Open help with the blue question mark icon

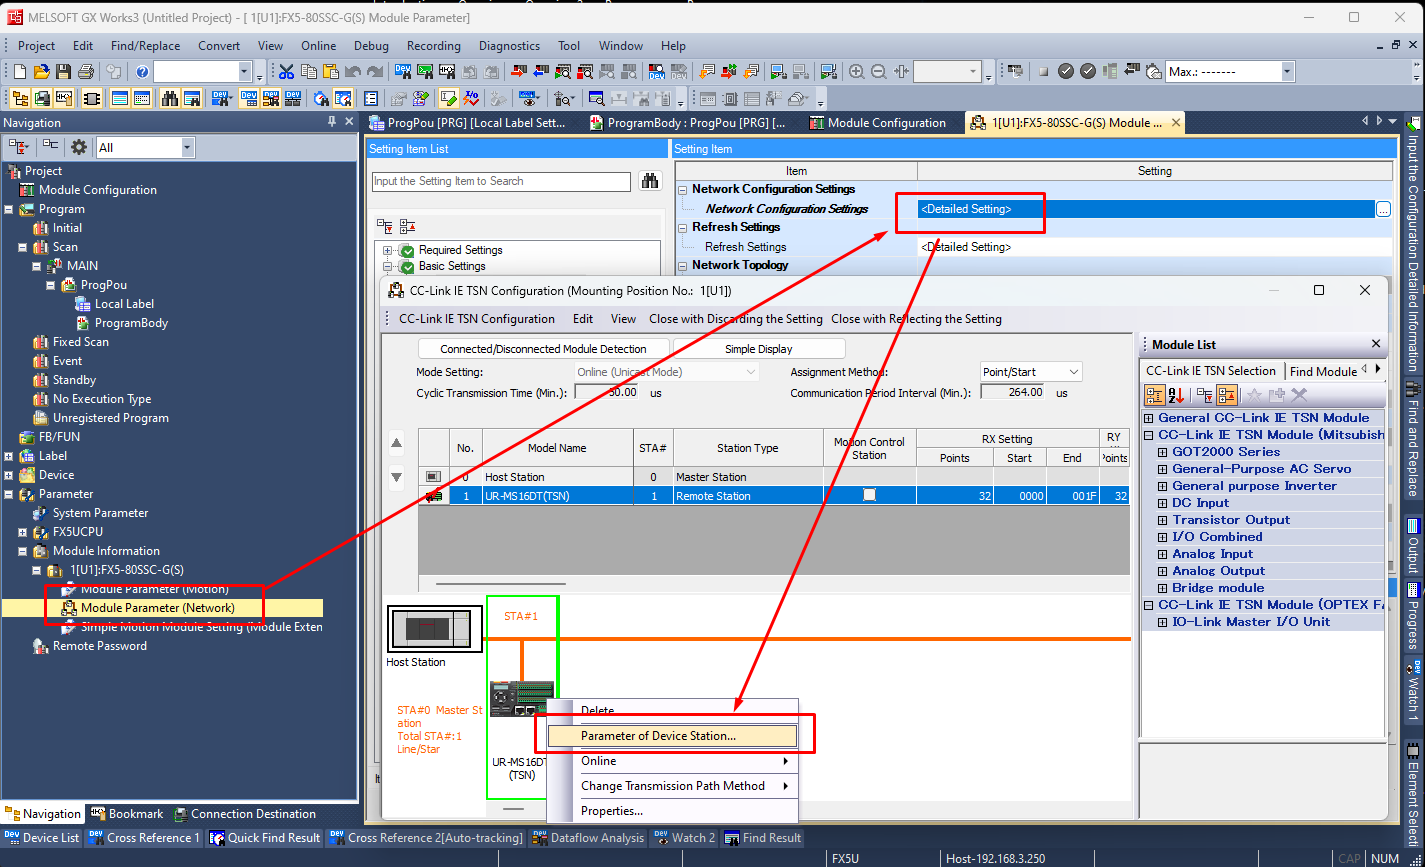point(142,72)
